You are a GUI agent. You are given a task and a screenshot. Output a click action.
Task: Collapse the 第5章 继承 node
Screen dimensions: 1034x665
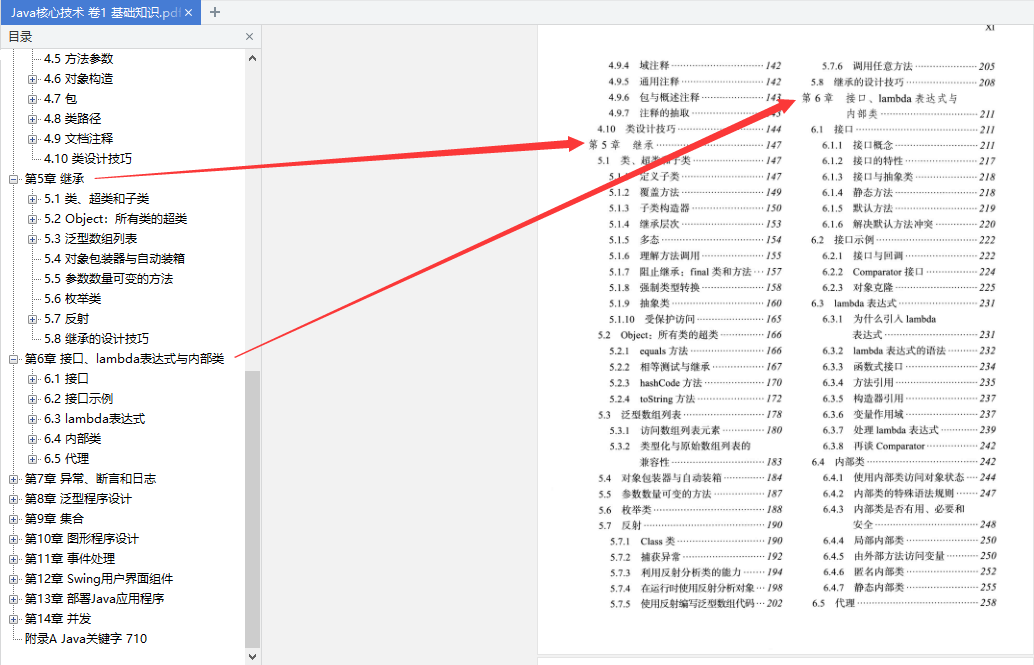click(13, 179)
